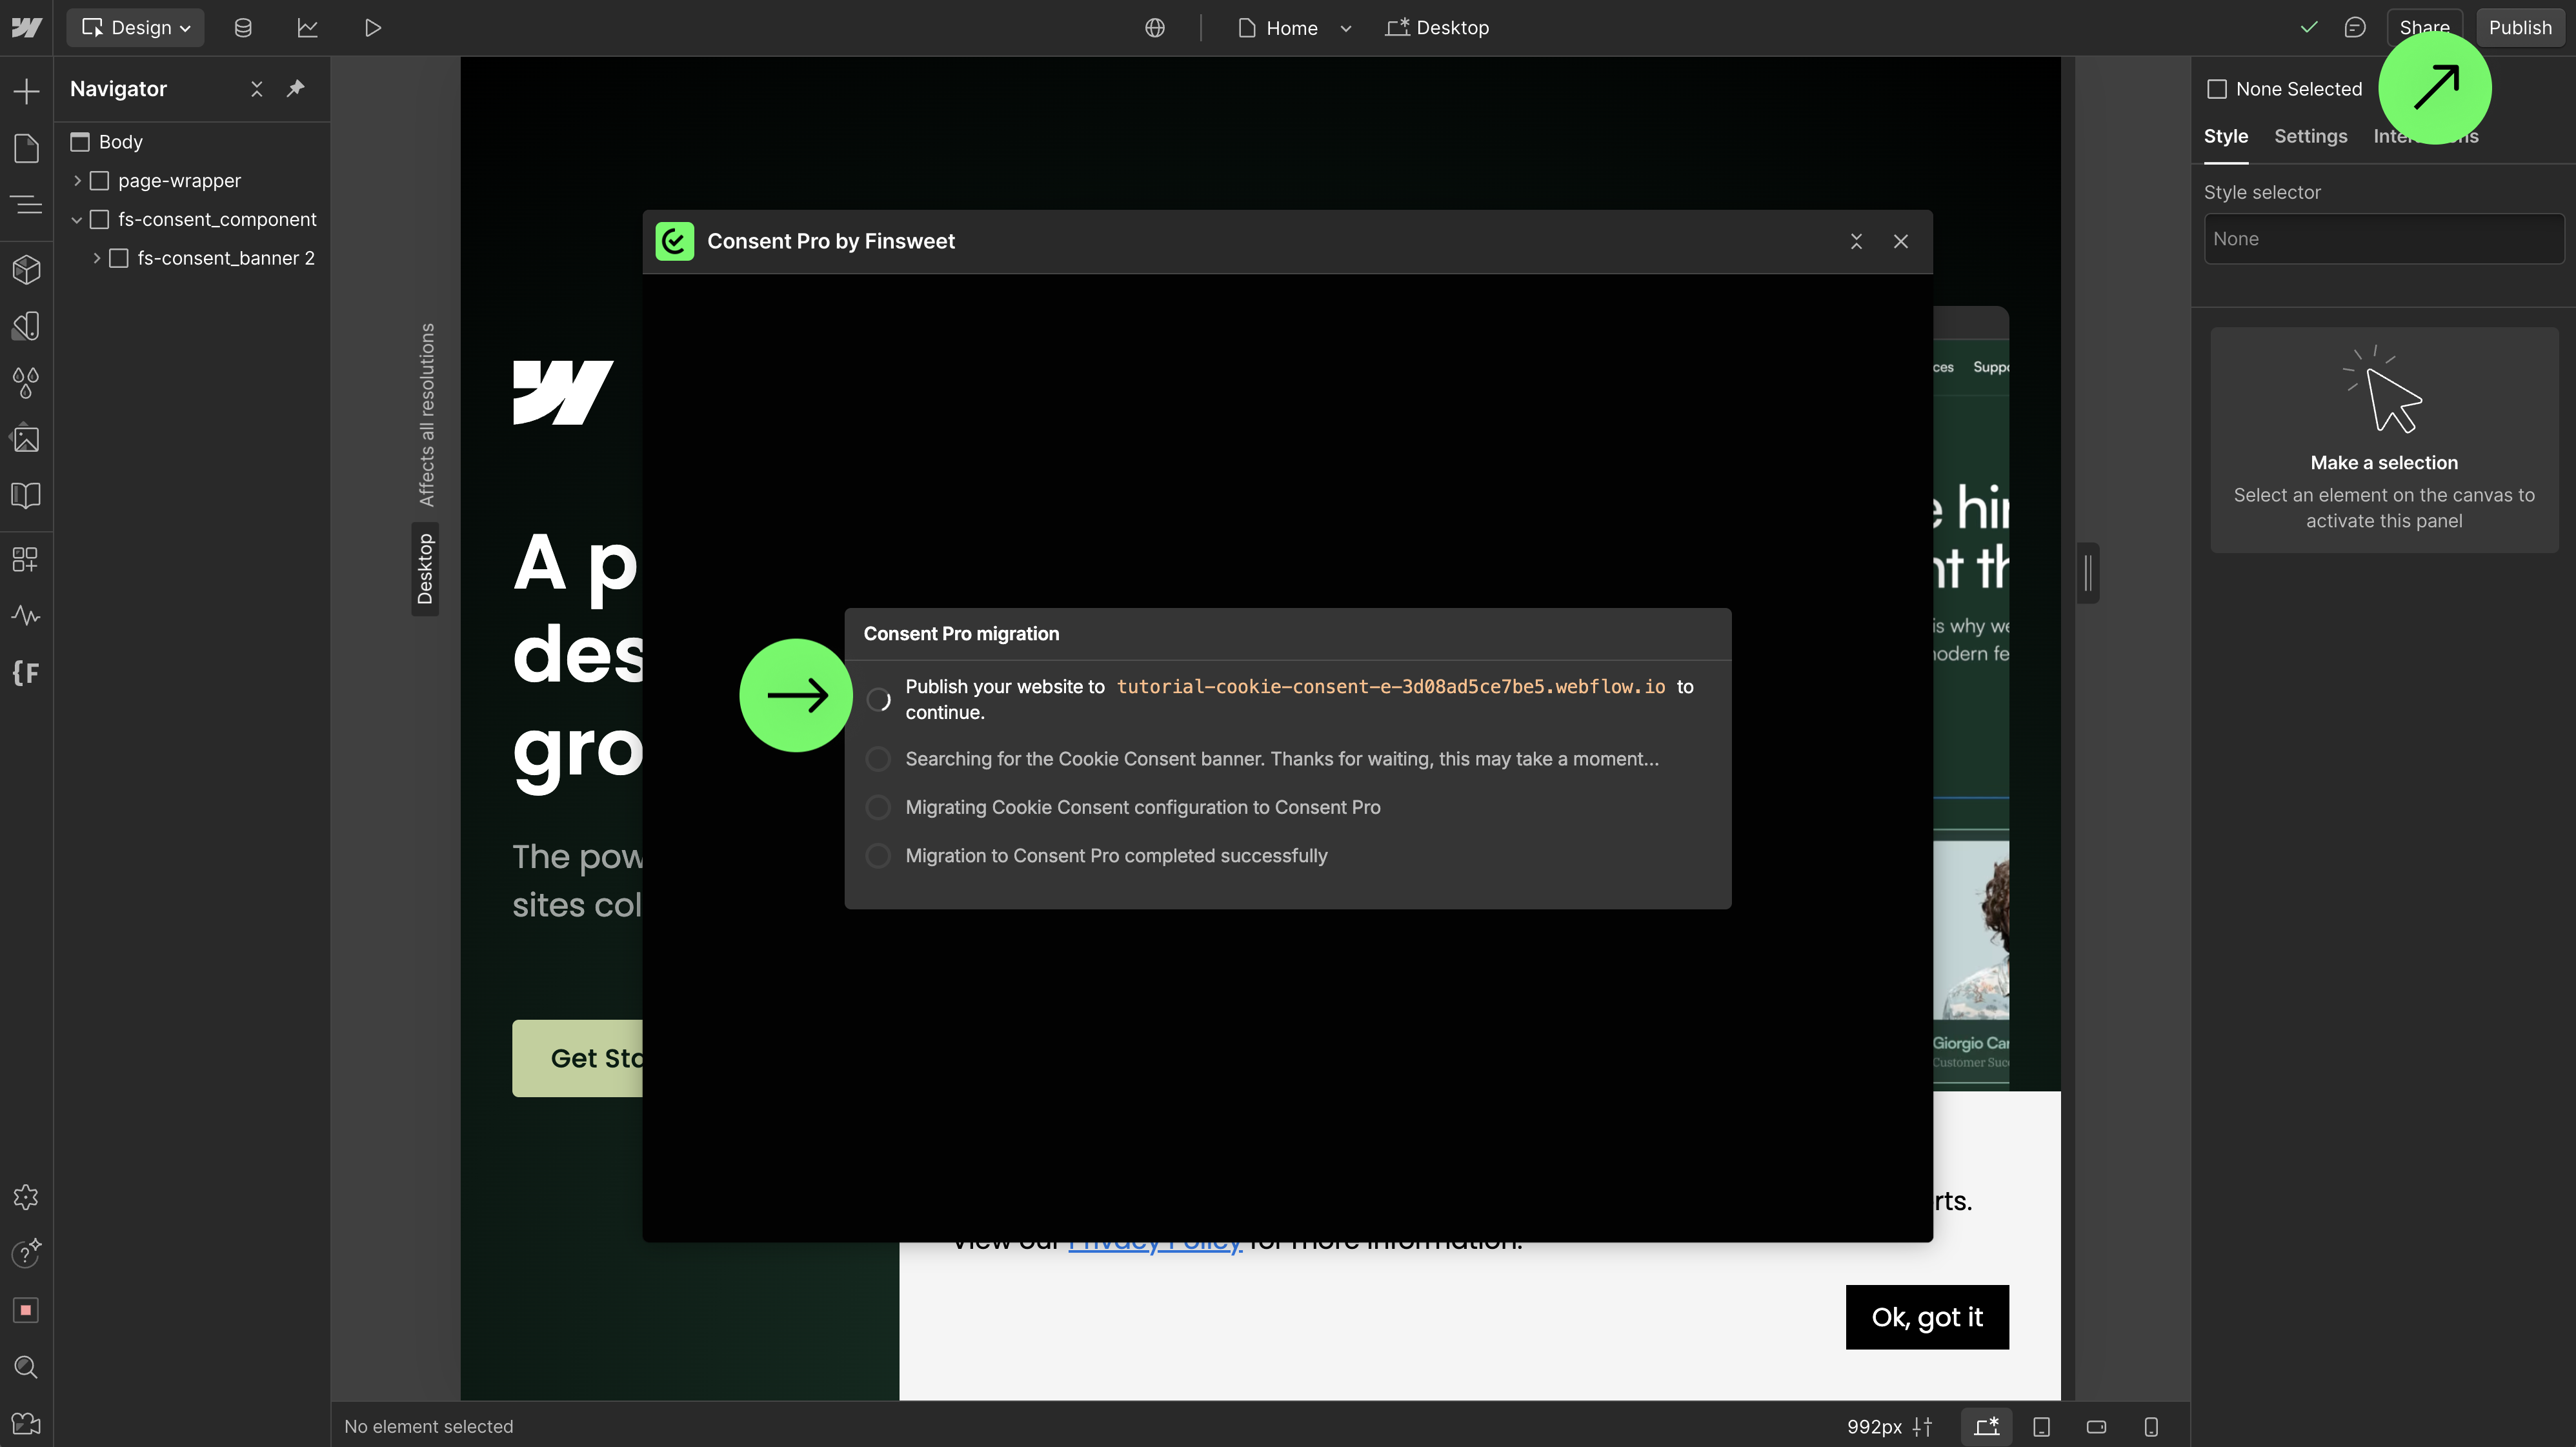Click the red square recording icon
This screenshot has height=1447, width=2576.
(x=27, y=1310)
